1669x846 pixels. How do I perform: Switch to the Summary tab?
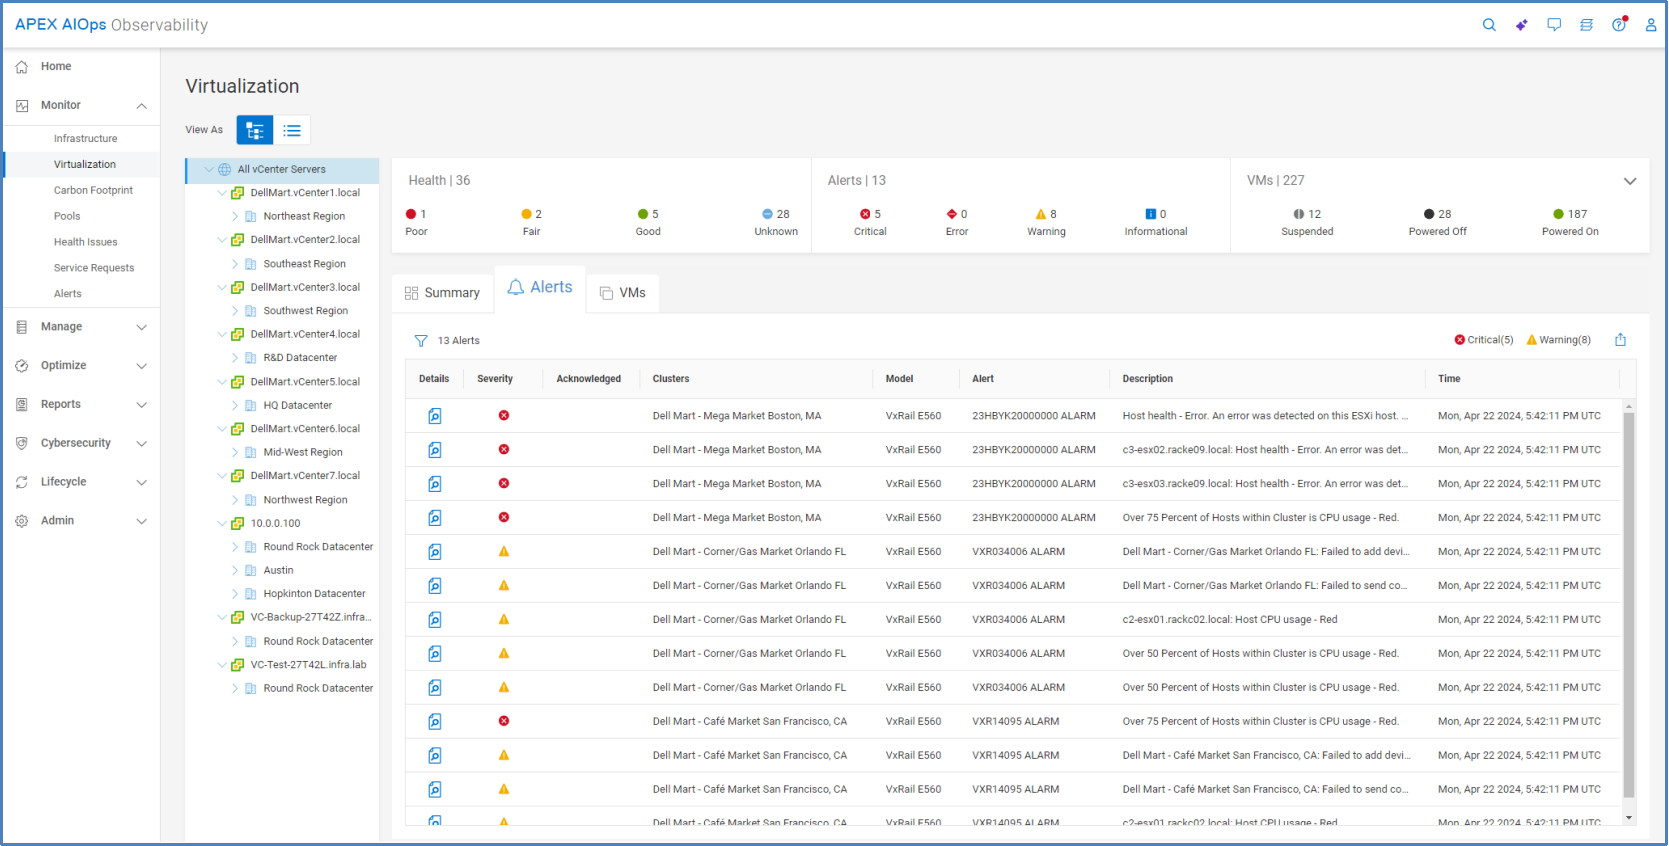tap(442, 293)
